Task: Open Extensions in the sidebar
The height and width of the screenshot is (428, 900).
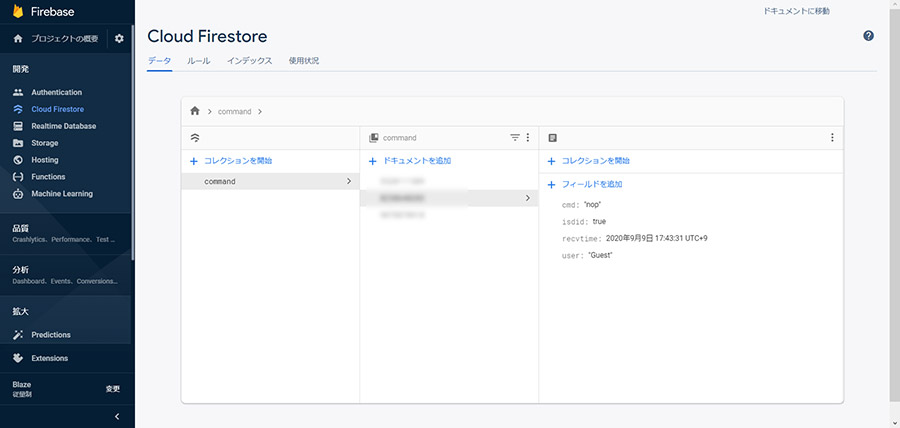Action: [x=49, y=358]
